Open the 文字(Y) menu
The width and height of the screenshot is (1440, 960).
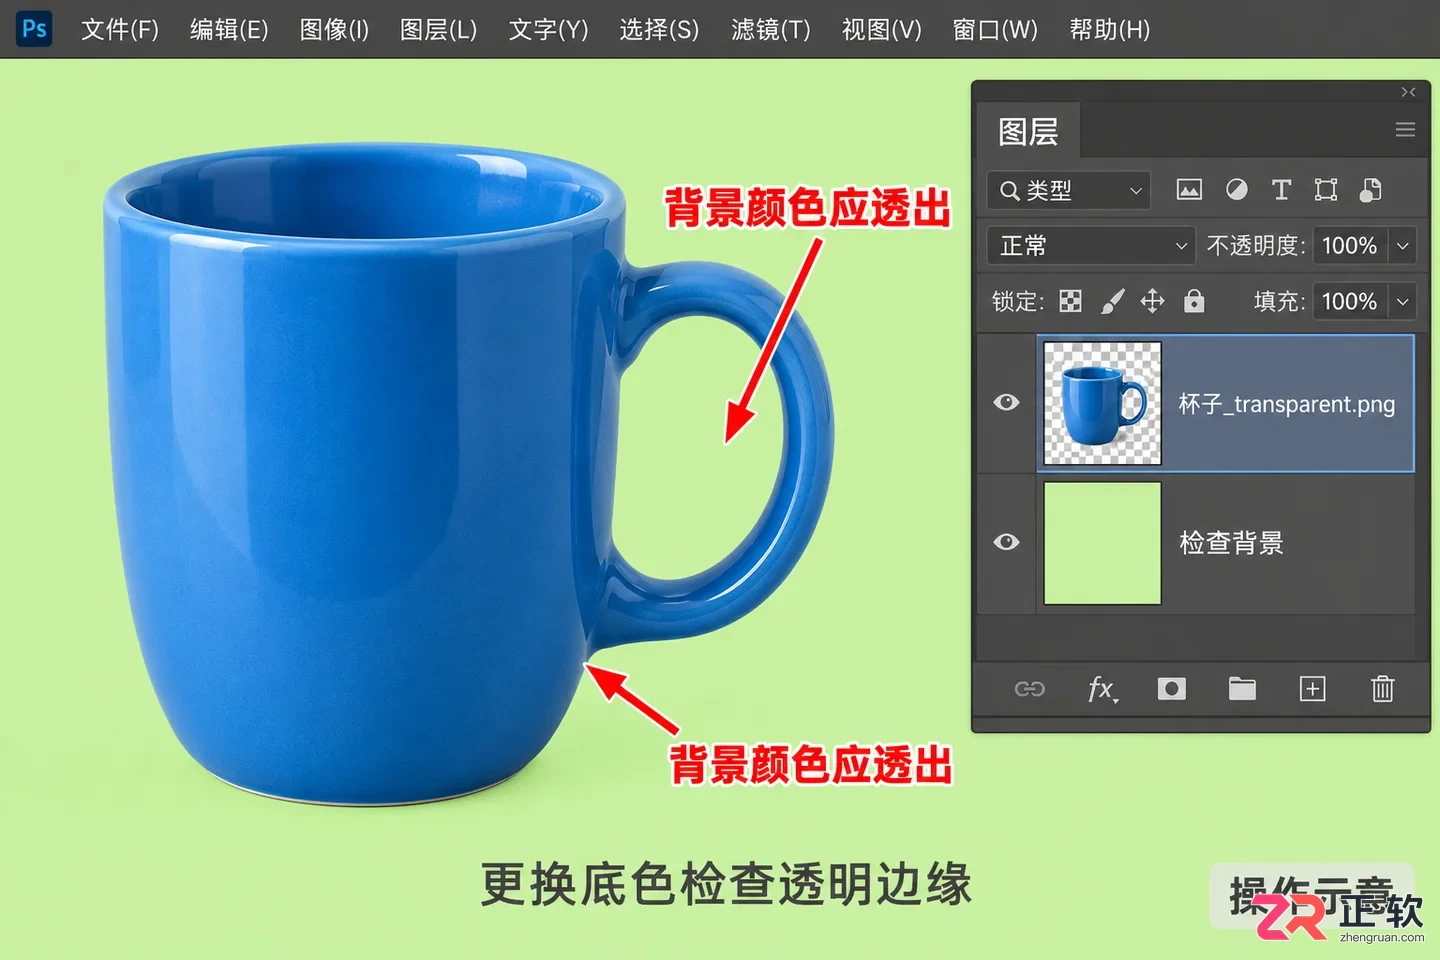(x=548, y=29)
